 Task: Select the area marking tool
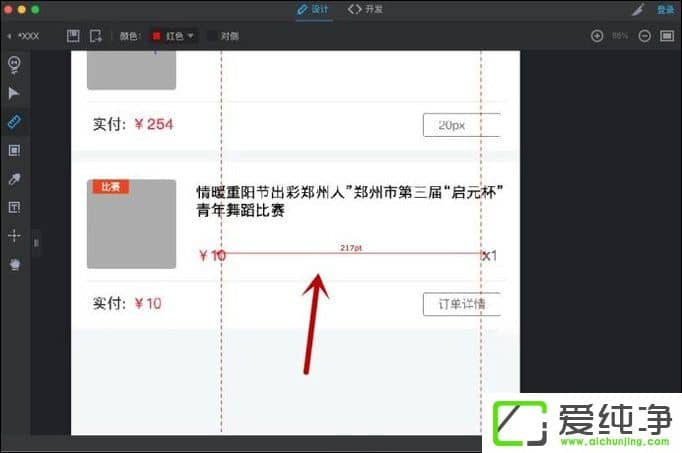point(14,150)
